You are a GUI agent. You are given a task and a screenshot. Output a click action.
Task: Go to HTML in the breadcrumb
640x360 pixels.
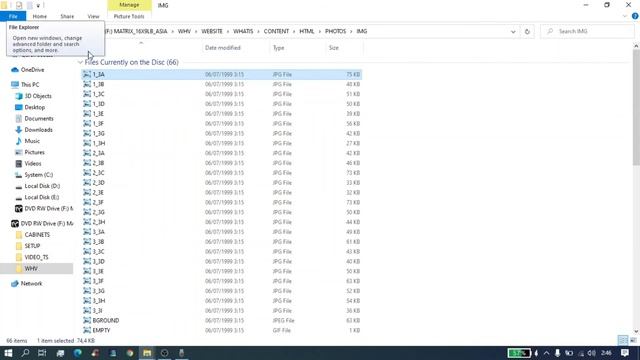click(307, 31)
